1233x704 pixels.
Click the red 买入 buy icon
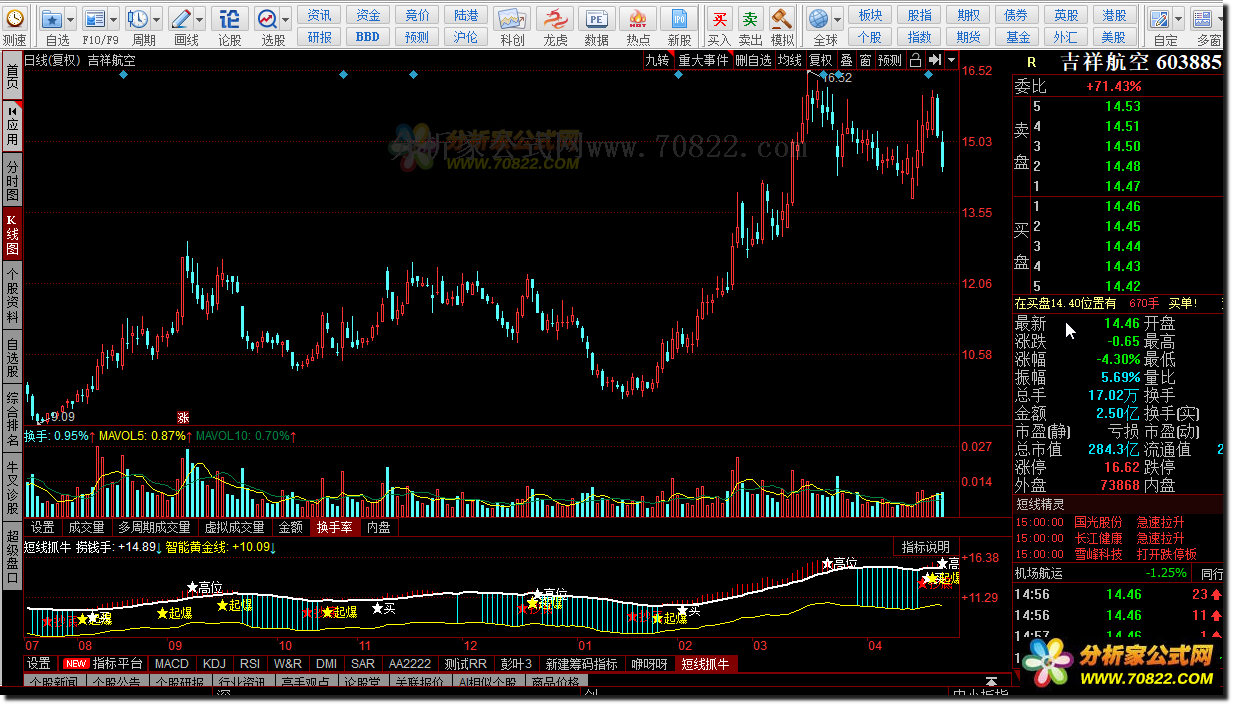(719, 18)
